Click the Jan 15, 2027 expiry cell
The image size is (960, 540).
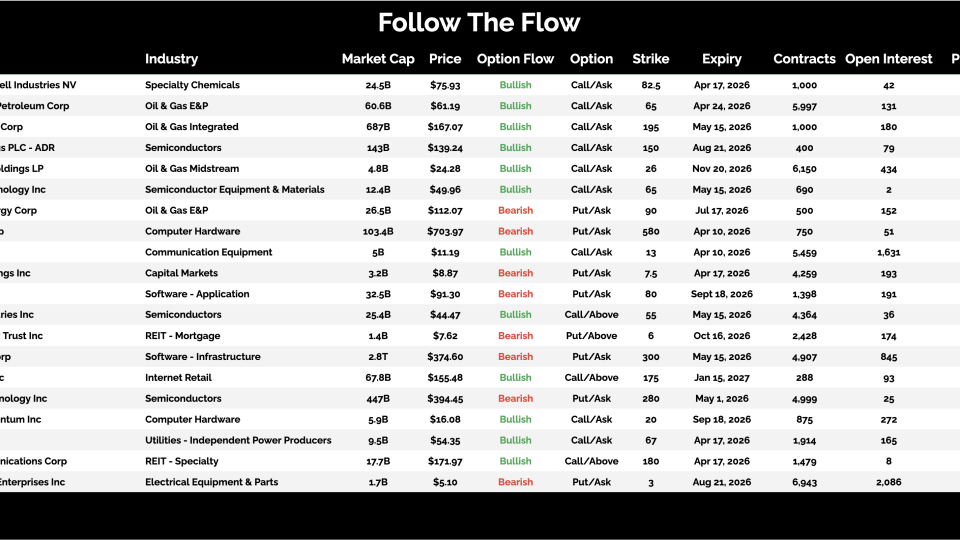tap(722, 378)
